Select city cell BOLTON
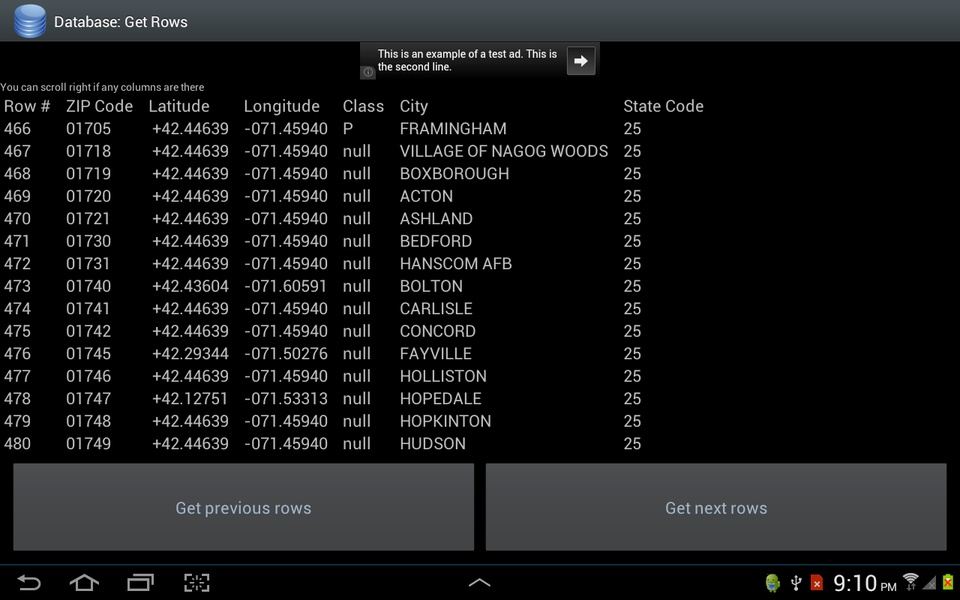This screenshot has height=600, width=960. pyautogui.click(x=431, y=286)
